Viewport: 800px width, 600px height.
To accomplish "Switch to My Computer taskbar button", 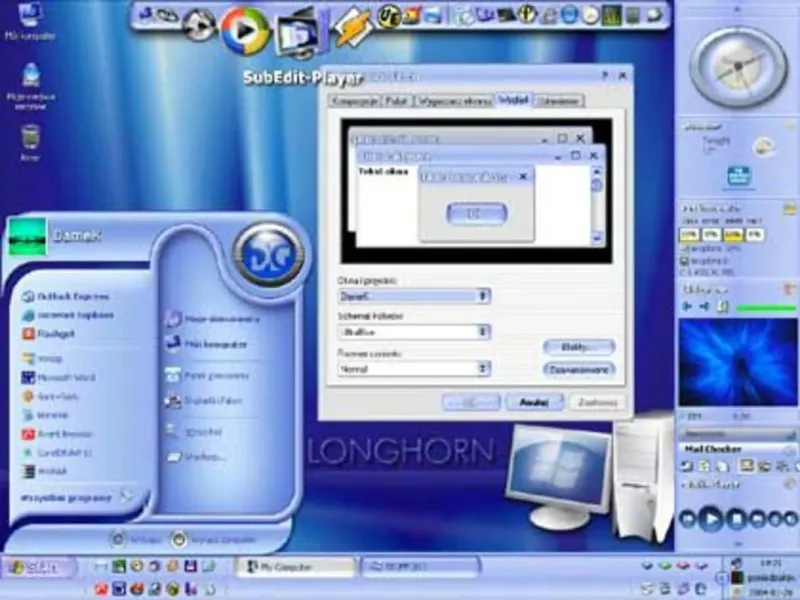I will tap(294, 567).
